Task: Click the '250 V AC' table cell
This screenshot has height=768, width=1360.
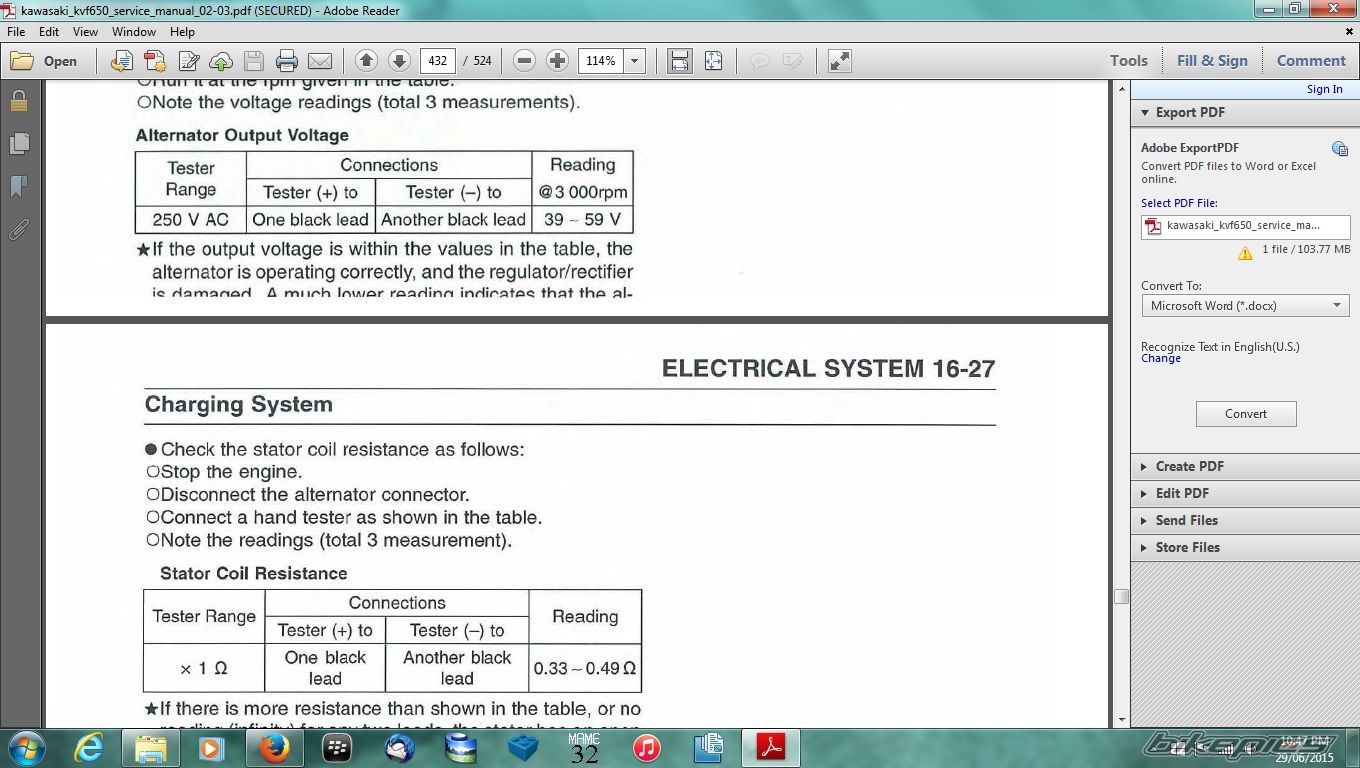Action: [190, 220]
